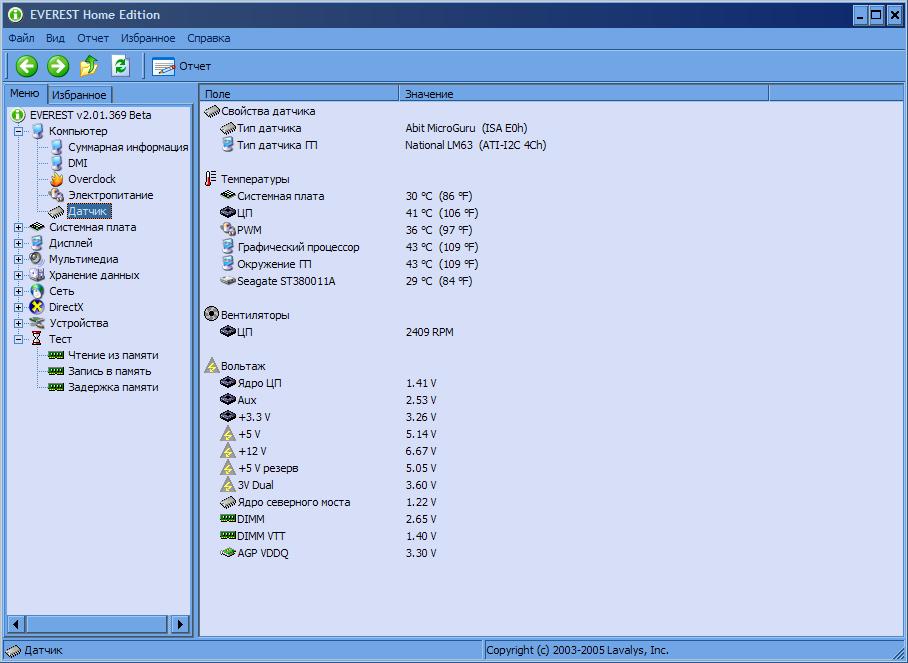This screenshot has height=663, width=908.
Task: Select Суммарная информация in the tree
Action: pos(128,147)
